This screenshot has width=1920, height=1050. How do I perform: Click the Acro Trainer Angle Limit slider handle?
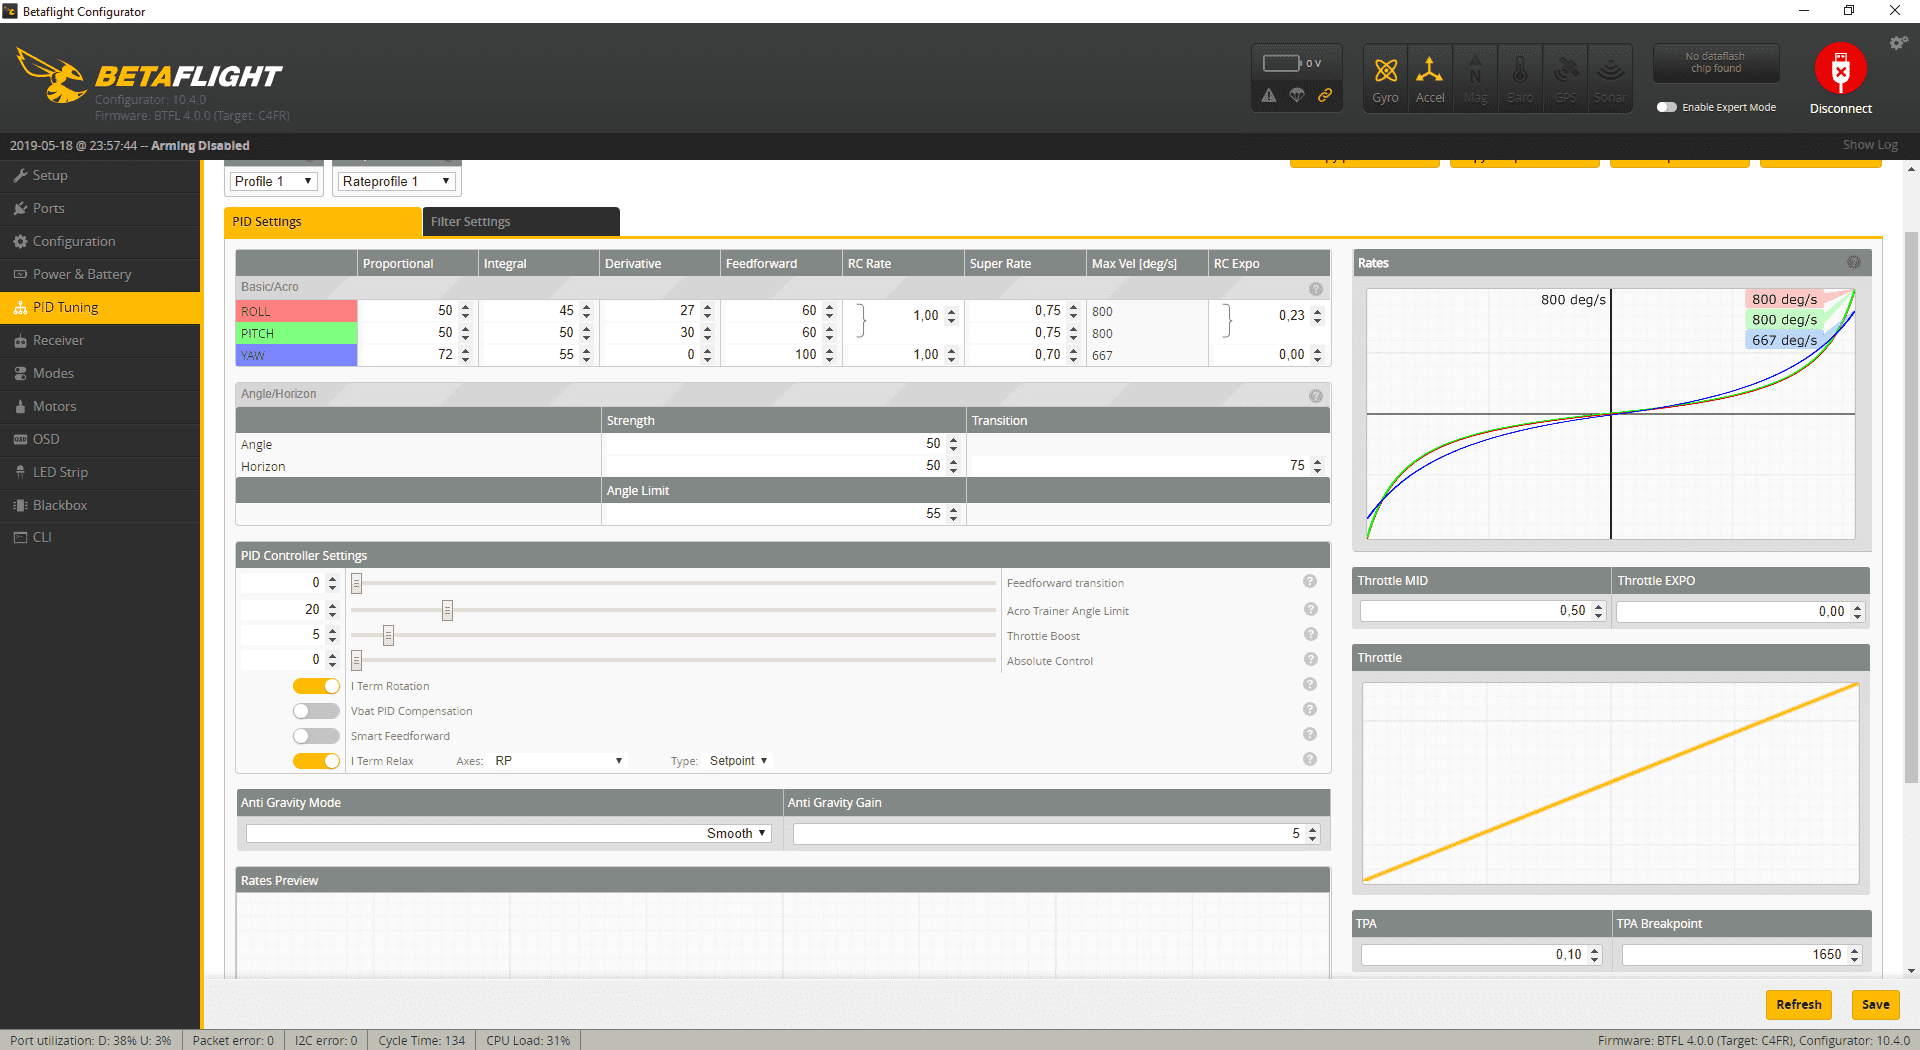(447, 610)
